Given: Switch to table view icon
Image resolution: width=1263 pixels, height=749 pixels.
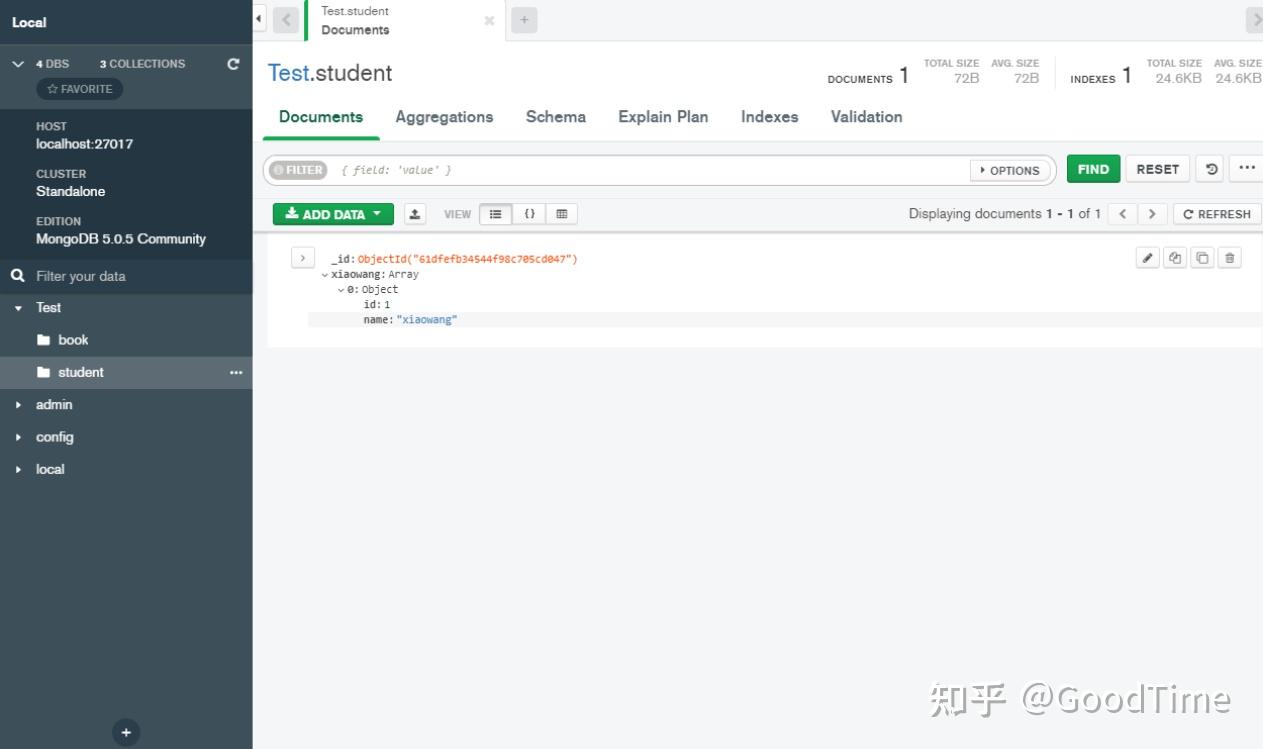Looking at the screenshot, I should 561,213.
